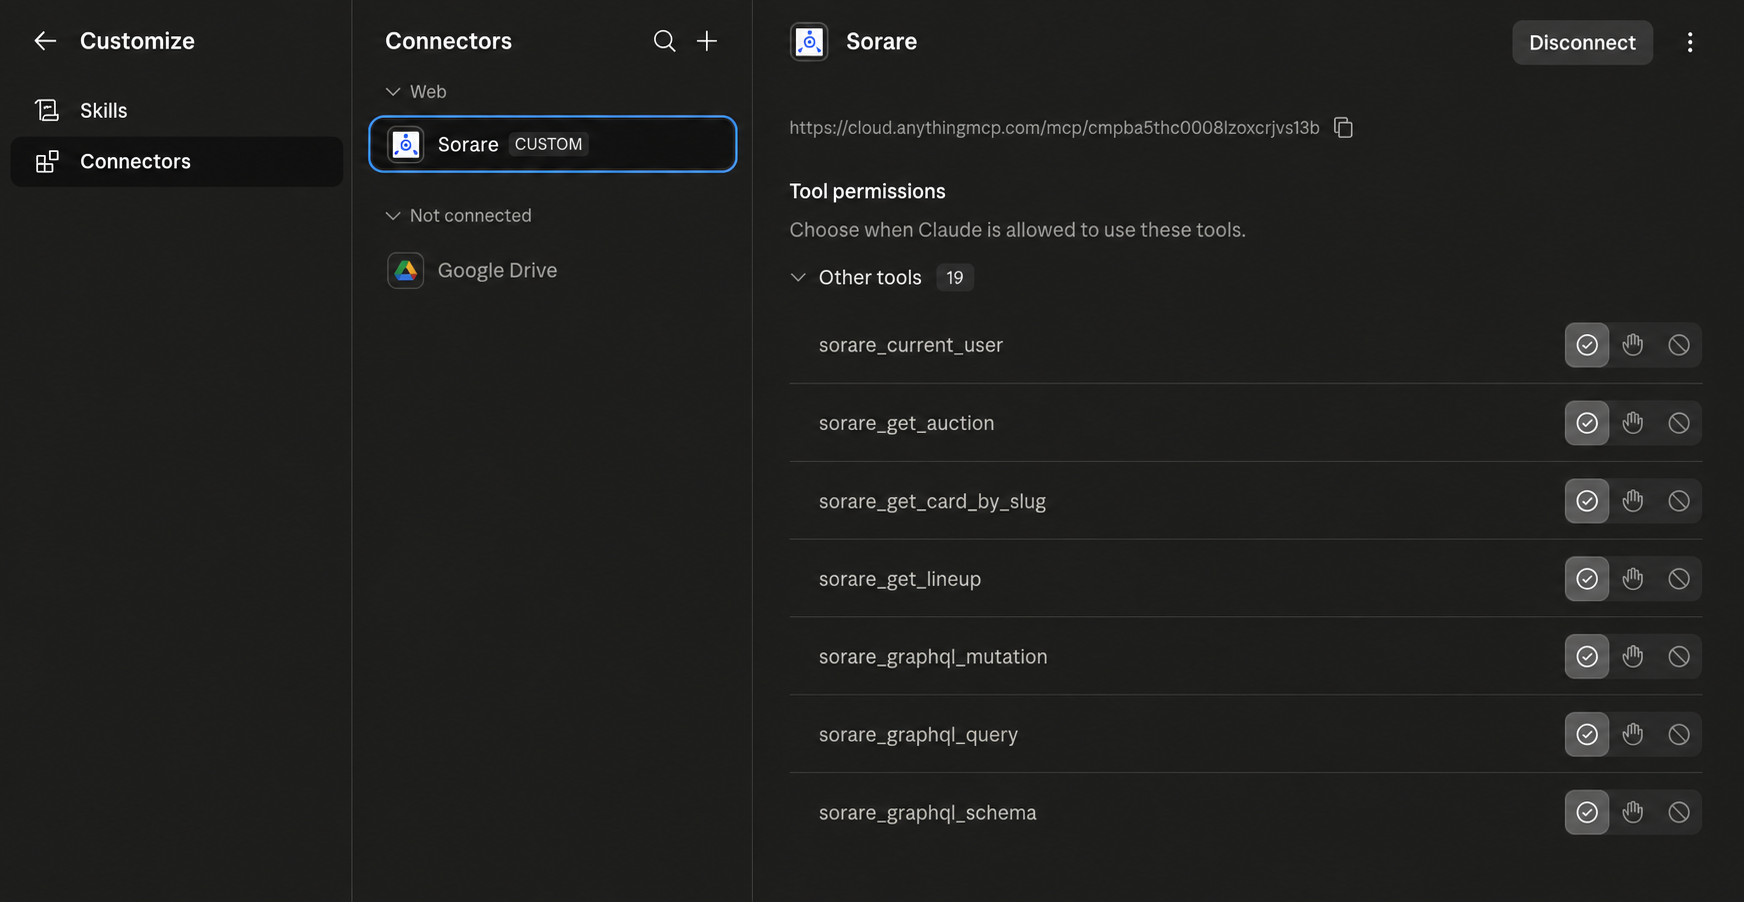1744x902 pixels.
Task: Go back using the Customize arrow
Action: click(45, 41)
